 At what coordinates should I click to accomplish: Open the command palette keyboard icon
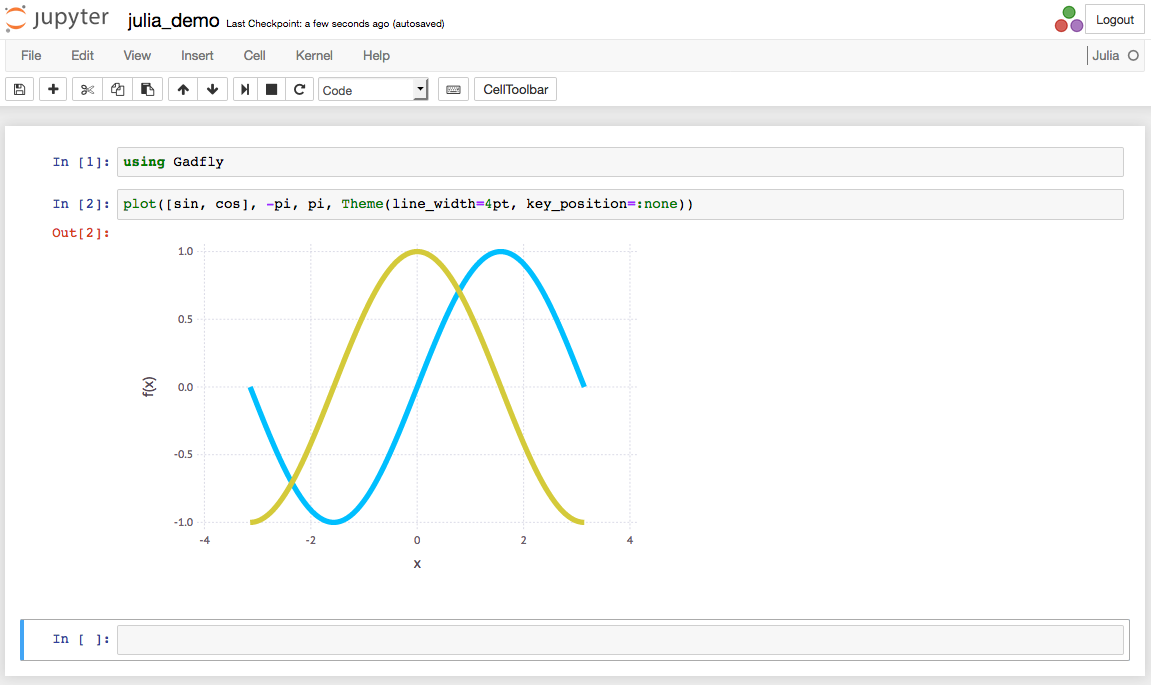[x=453, y=90]
